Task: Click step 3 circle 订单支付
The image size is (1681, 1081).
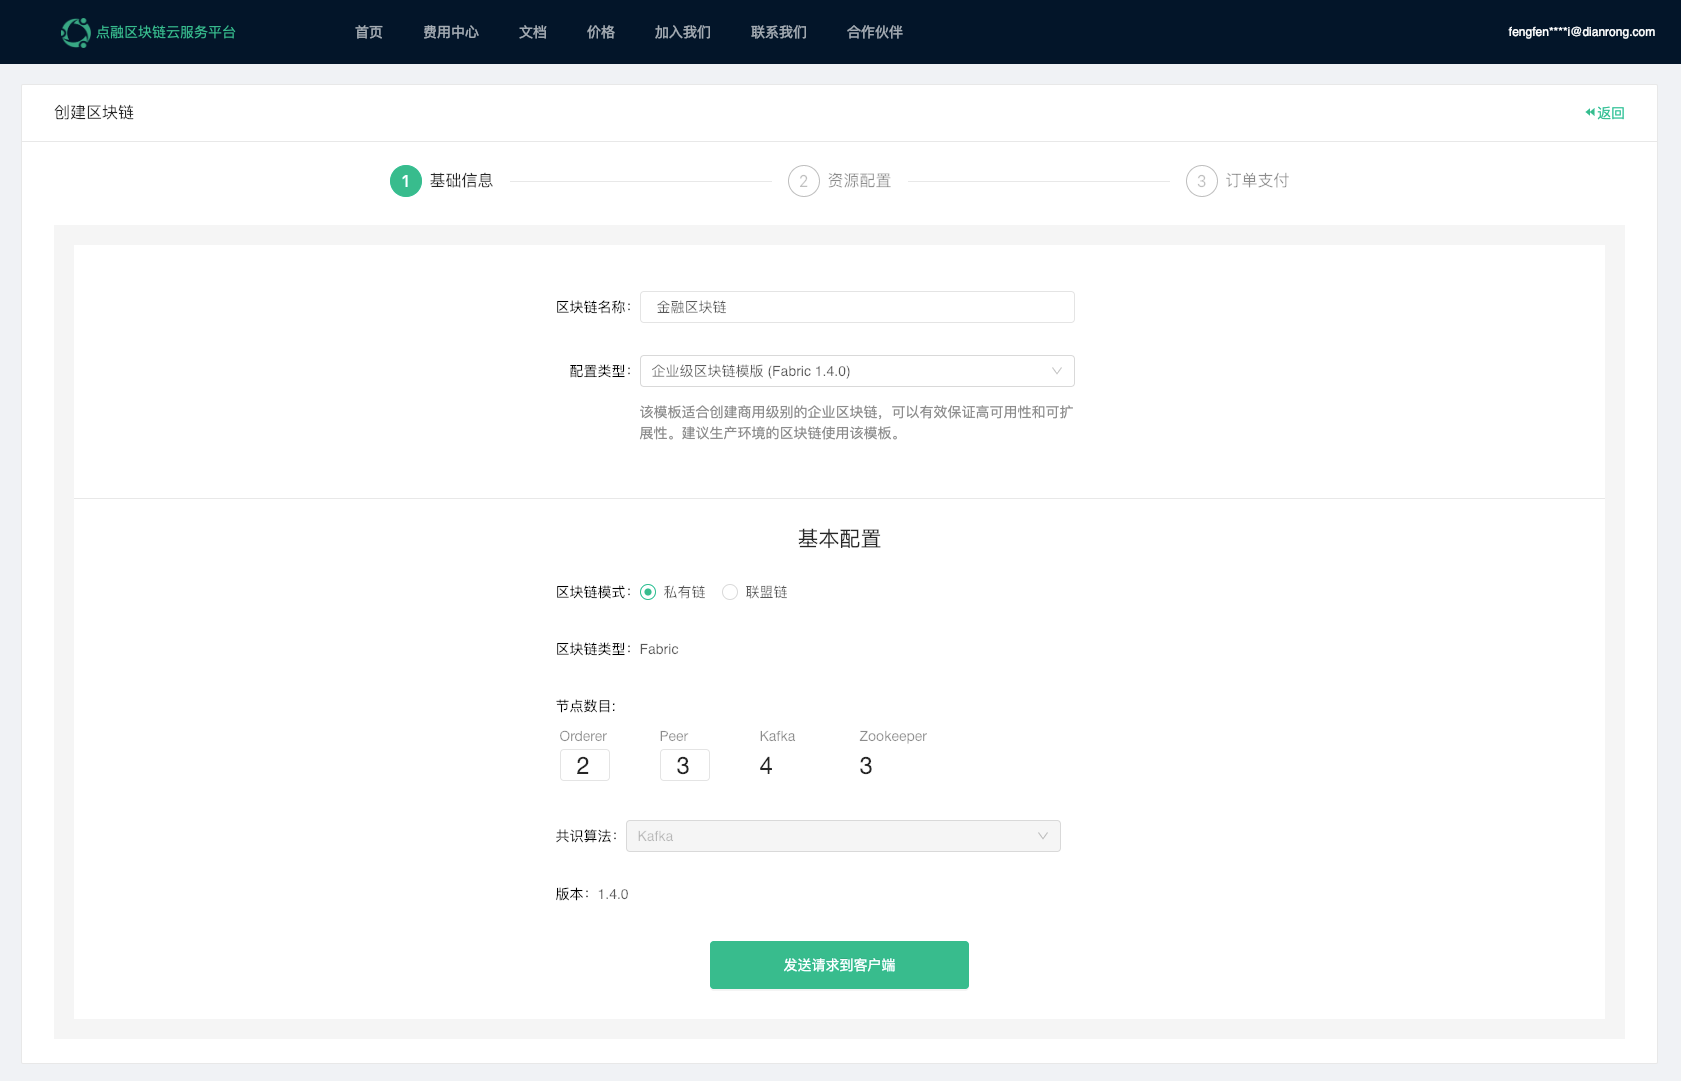Action: point(1201,181)
